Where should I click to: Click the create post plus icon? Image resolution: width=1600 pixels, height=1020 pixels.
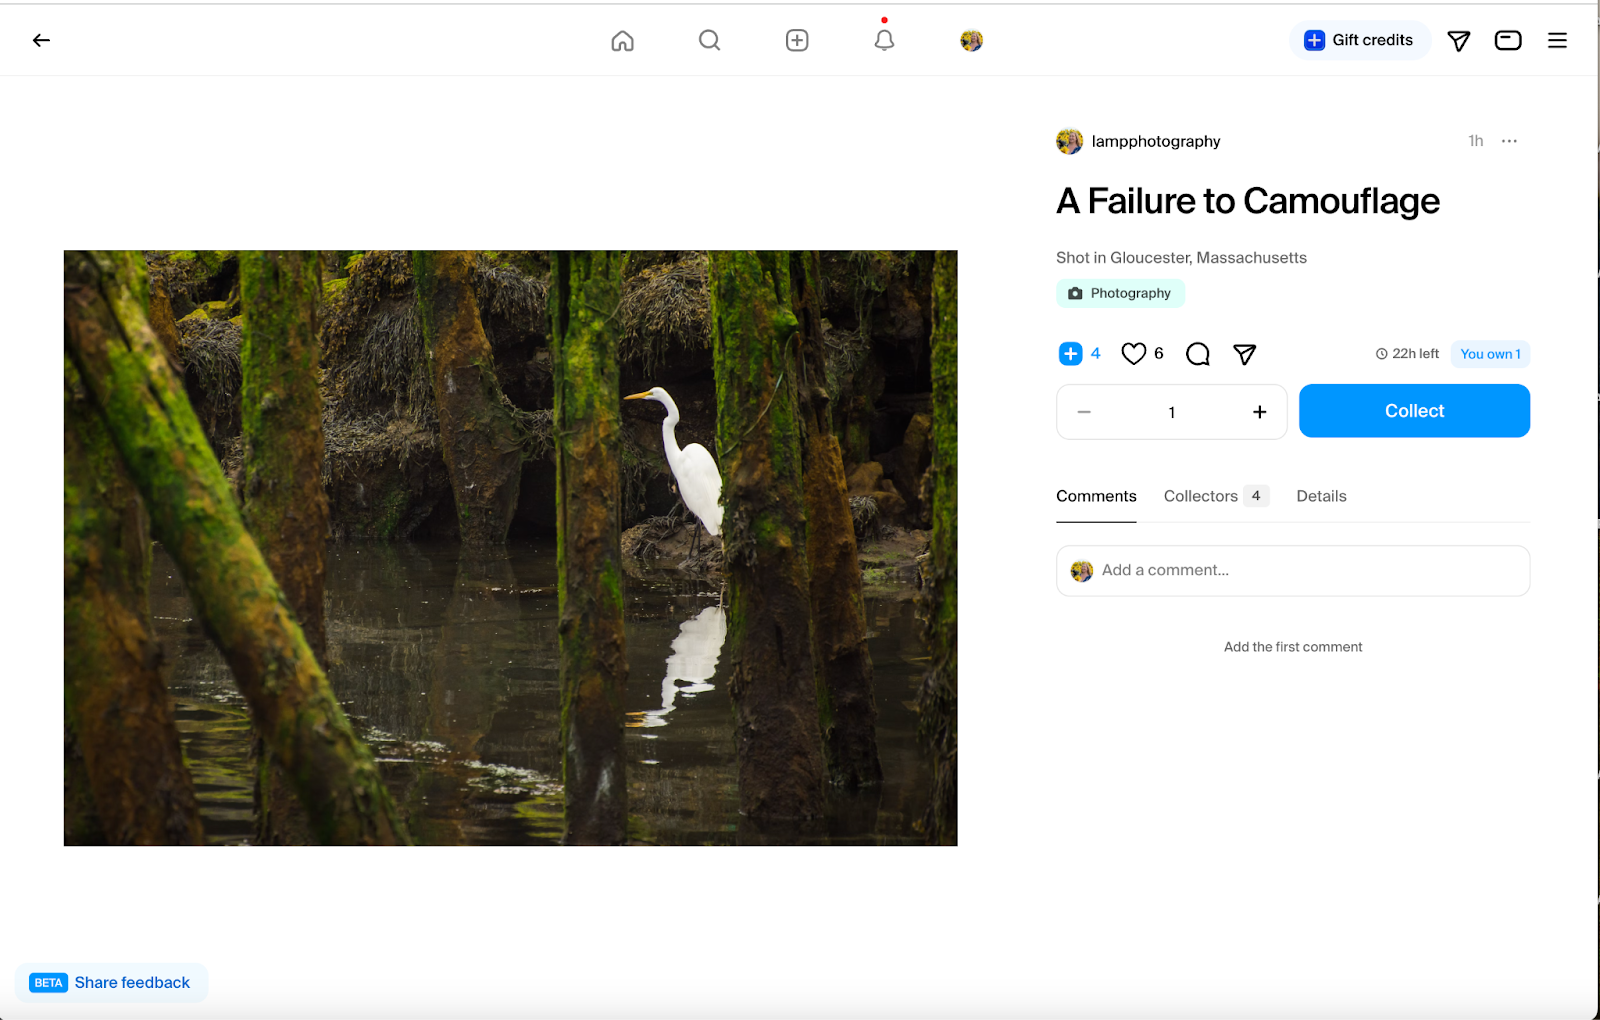(797, 40)
